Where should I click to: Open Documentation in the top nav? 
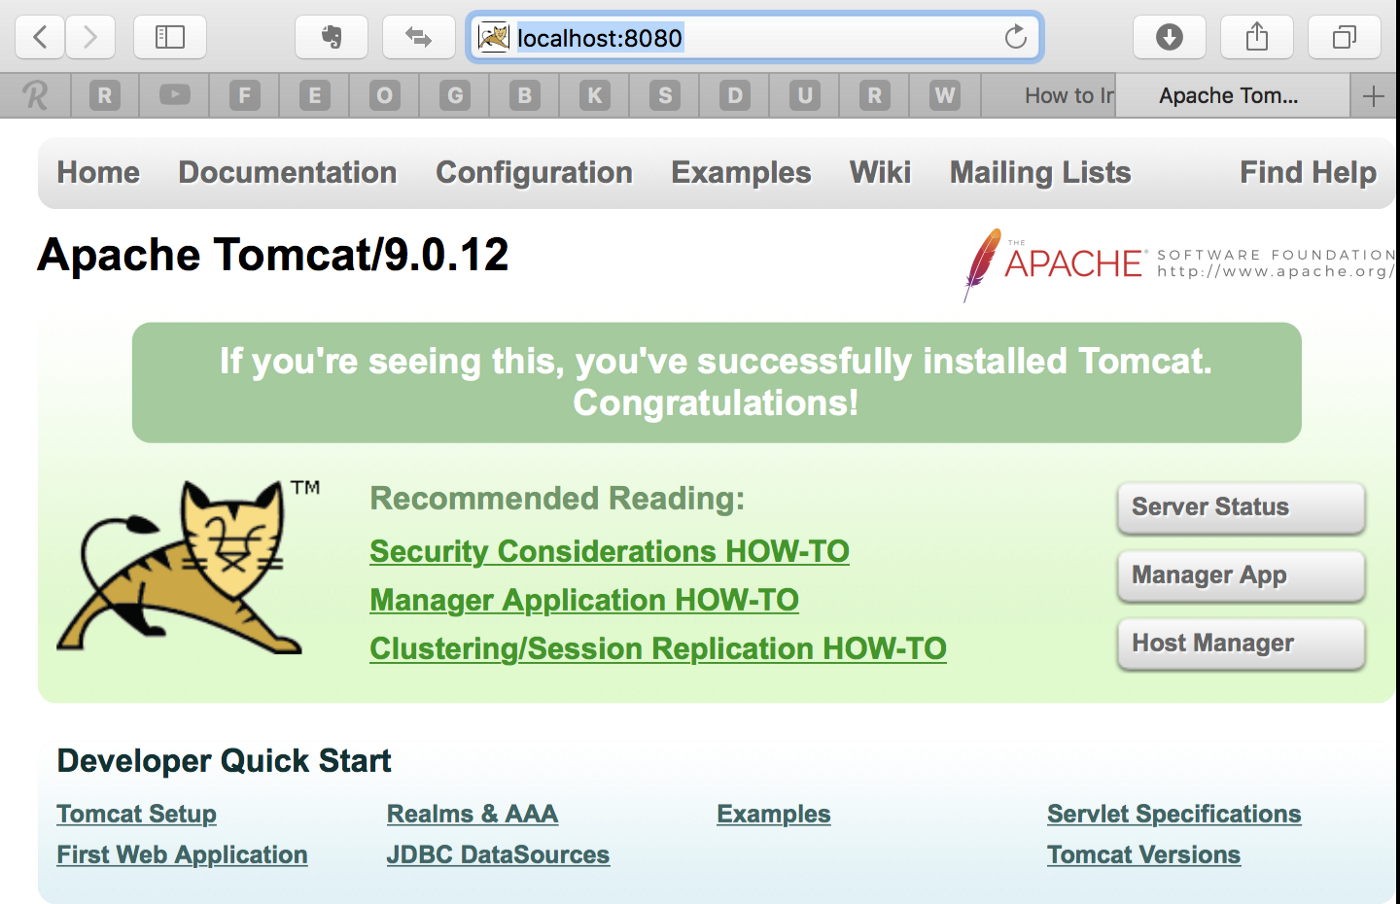pyautogui.click(x=288, y=172)
